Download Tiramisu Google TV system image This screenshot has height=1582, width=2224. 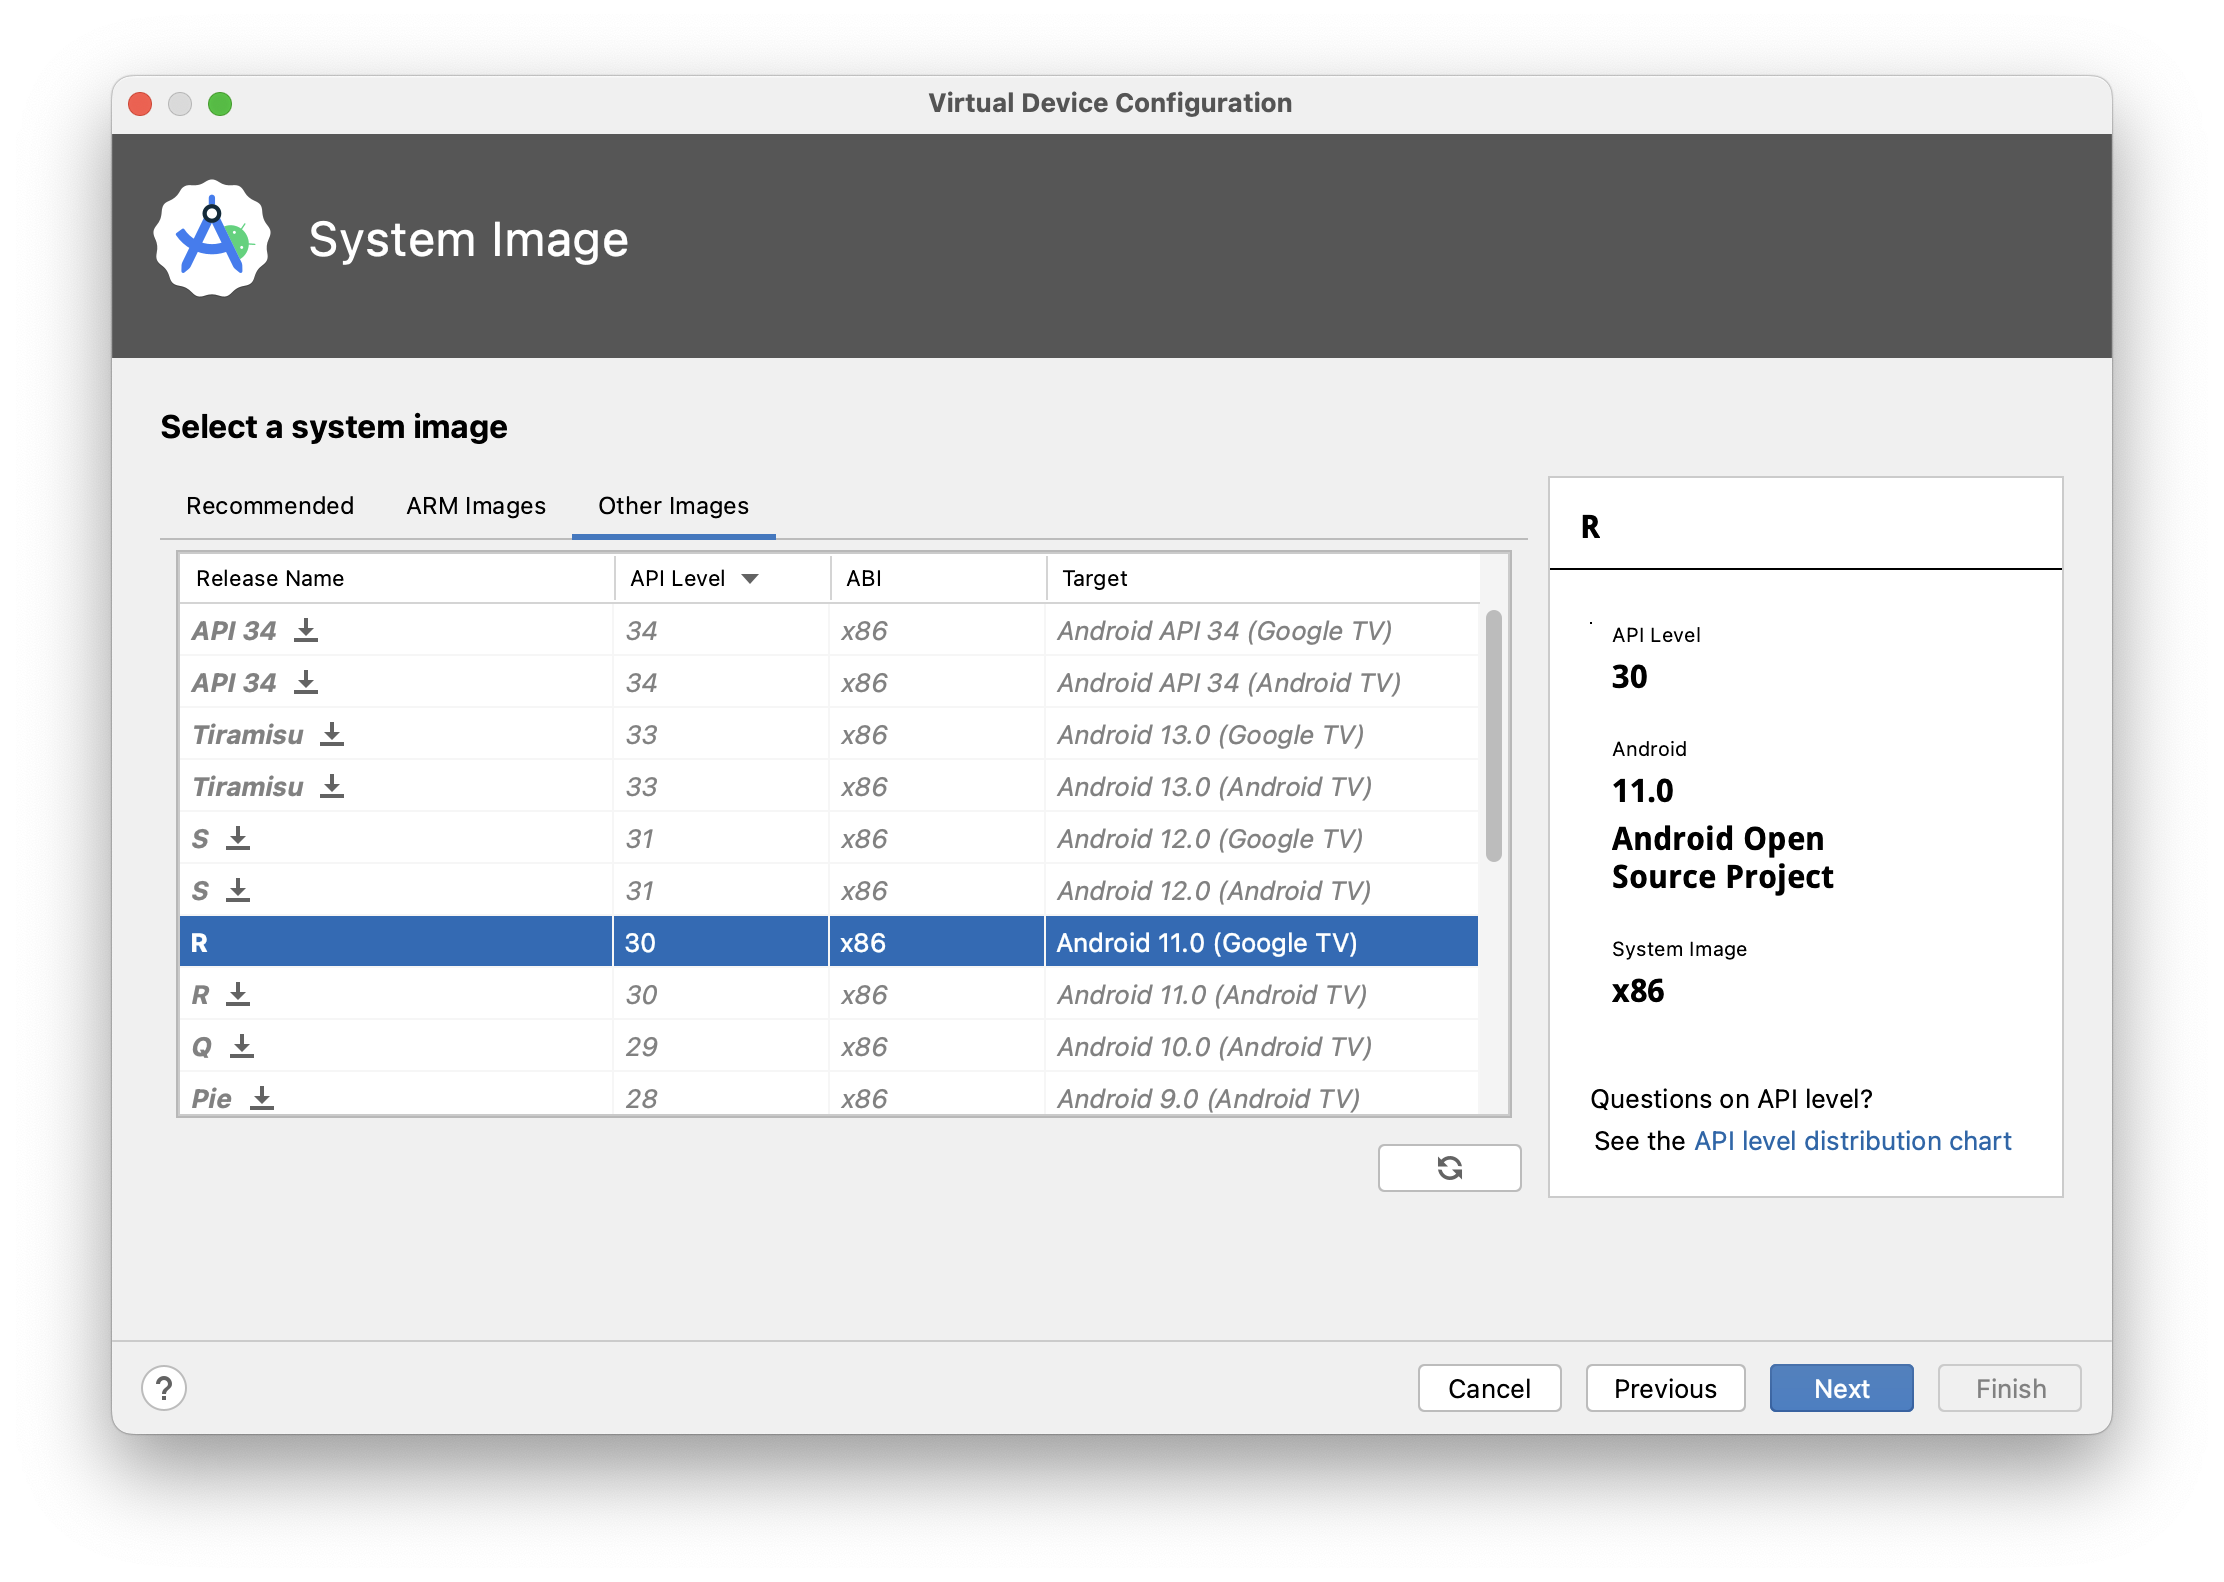pyautogui.click(x=332, y=734)
